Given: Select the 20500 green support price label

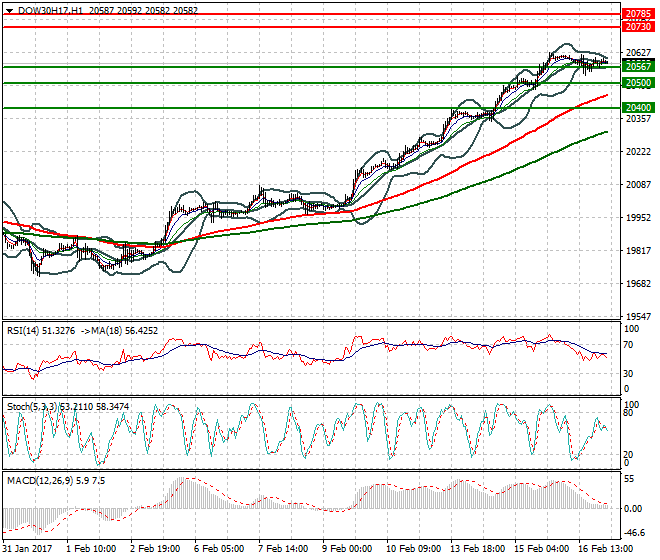Looking at the screenshot, I should tap(638, 83).
